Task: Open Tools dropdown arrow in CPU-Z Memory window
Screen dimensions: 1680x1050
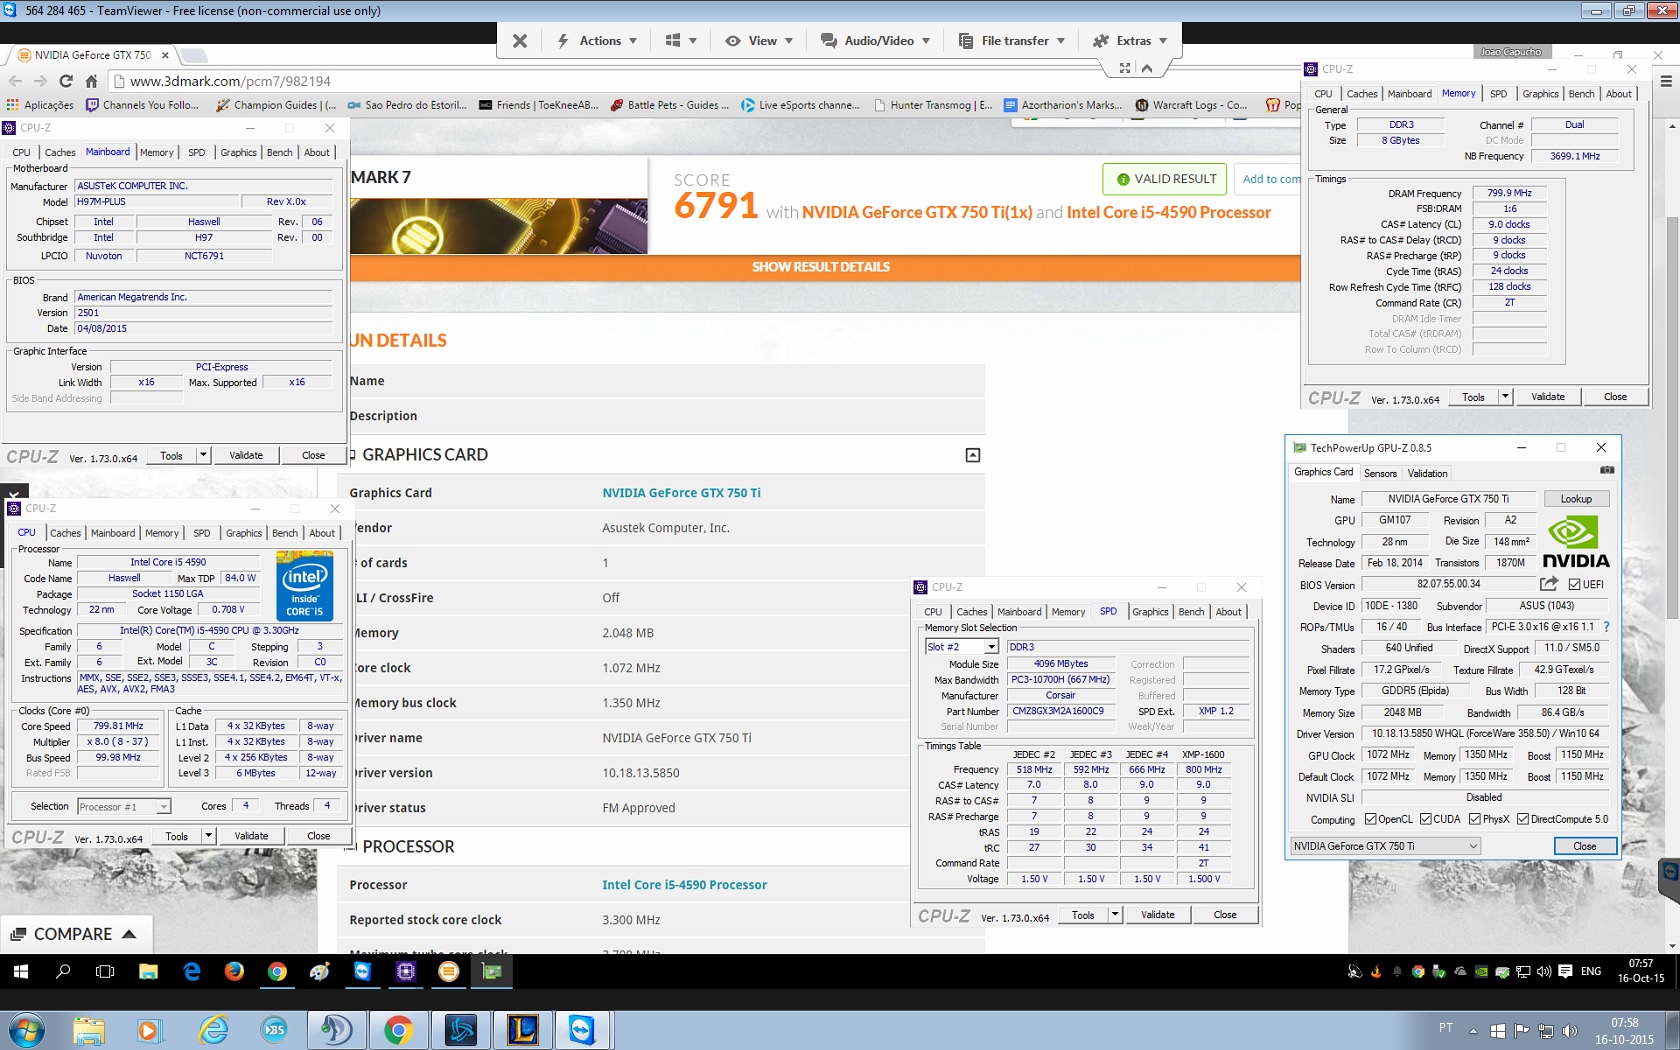Action: [x=1505, y=397]
